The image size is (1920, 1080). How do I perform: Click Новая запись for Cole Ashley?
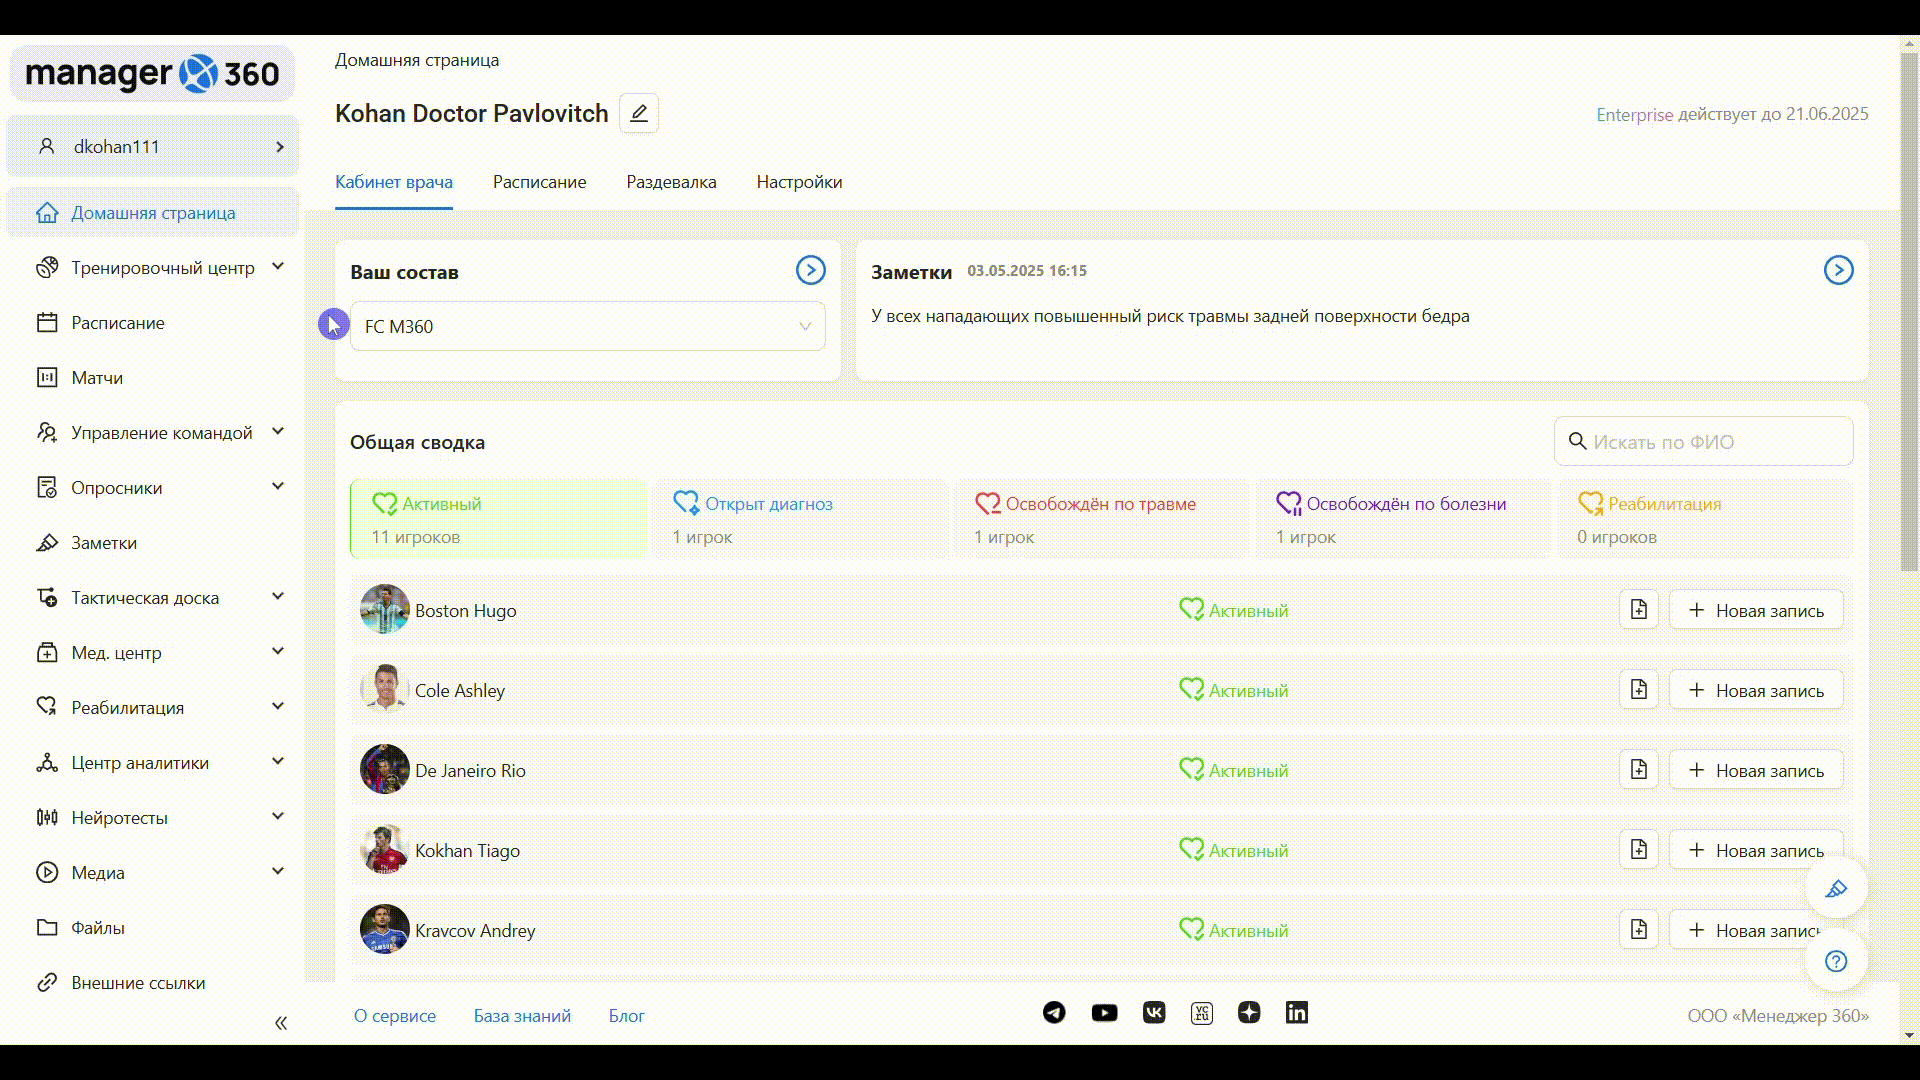1755,690
